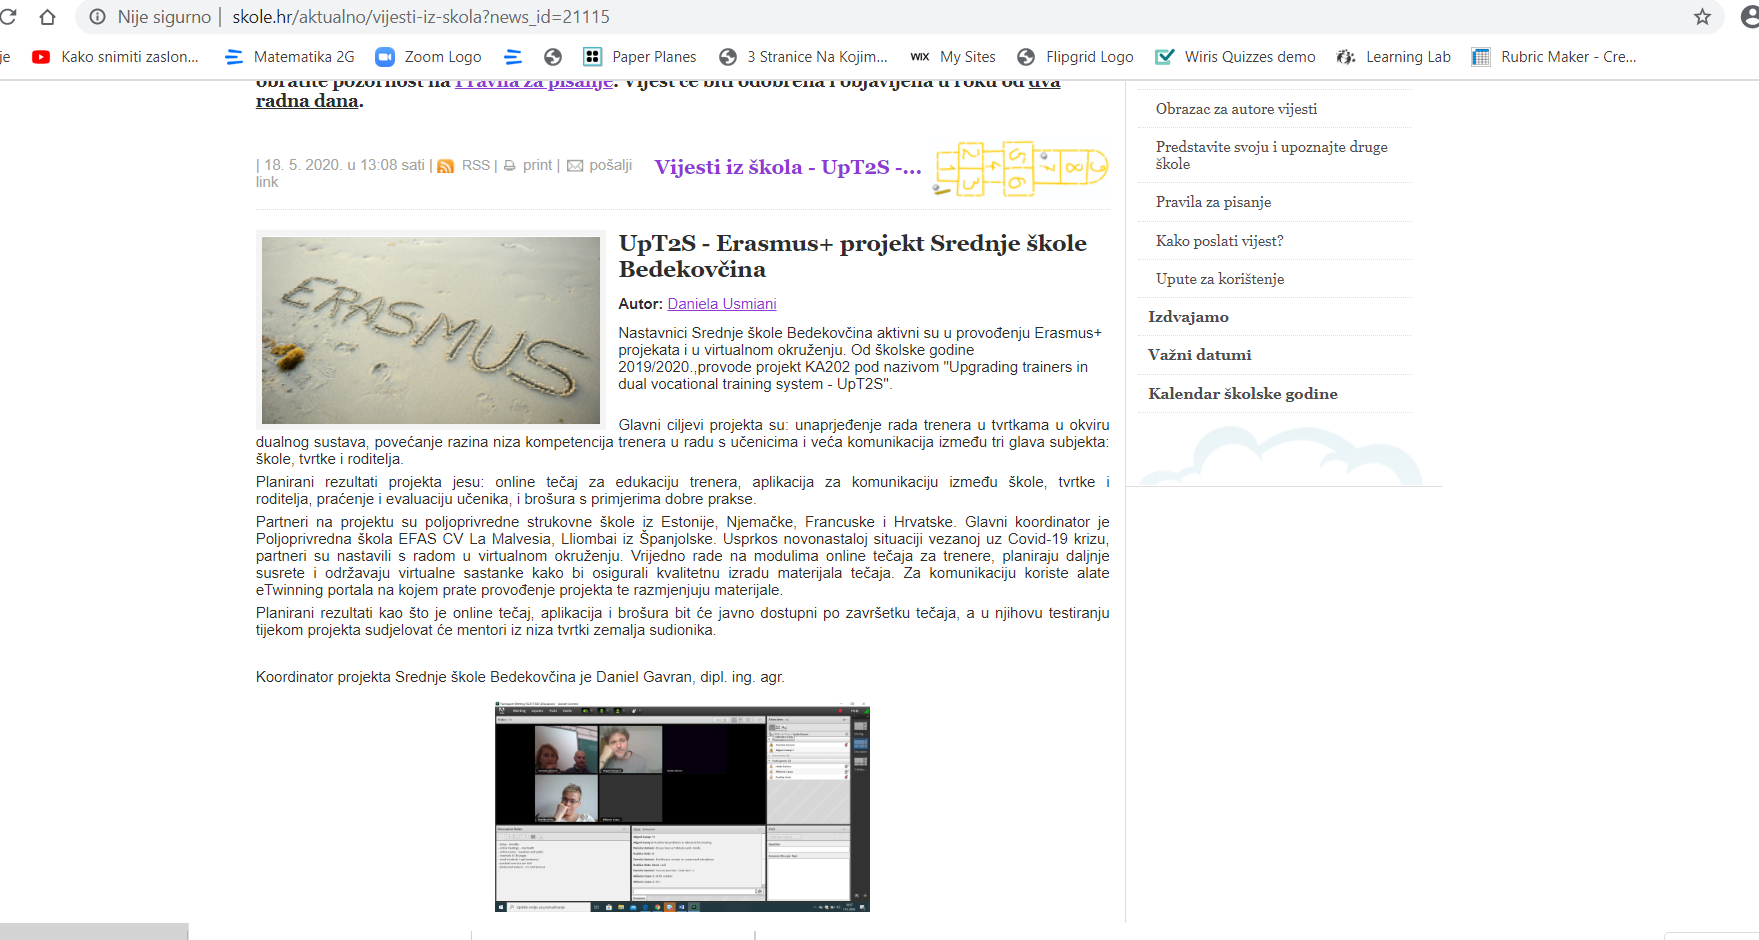Click the date text '18. 5. 2020.'

coord(302,165)
